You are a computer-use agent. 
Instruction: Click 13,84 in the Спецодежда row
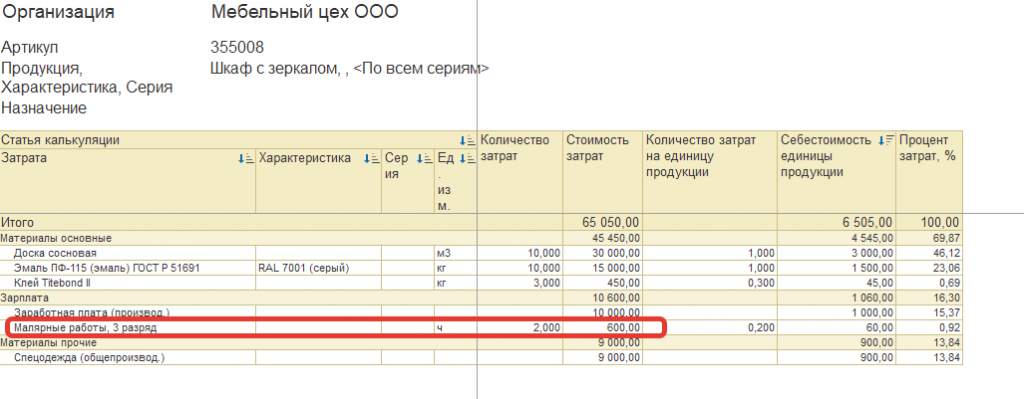tap(929, 357)
